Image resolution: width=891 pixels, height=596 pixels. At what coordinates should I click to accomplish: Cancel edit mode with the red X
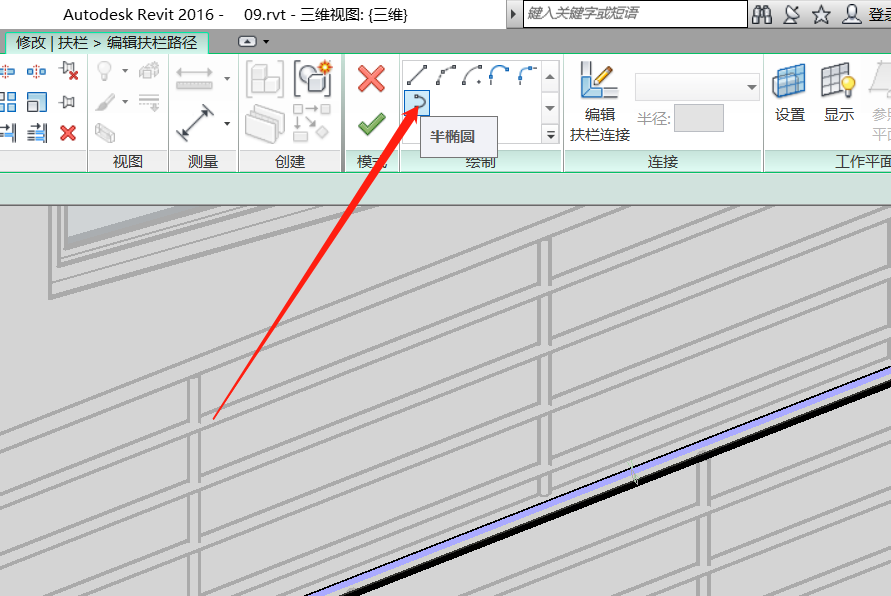[x=371, y=79]
